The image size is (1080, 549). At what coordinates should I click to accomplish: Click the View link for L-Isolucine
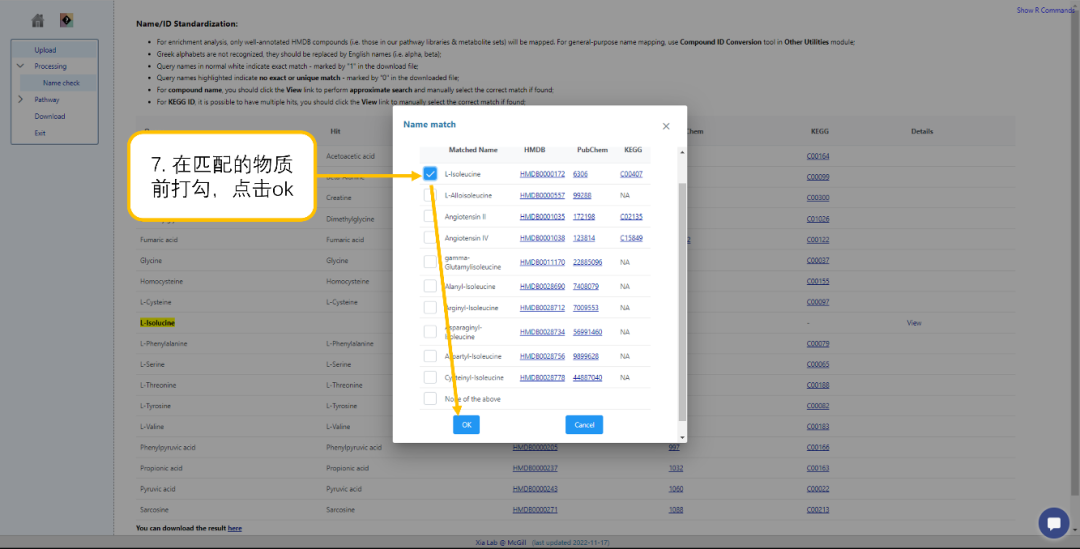point(913,322)
